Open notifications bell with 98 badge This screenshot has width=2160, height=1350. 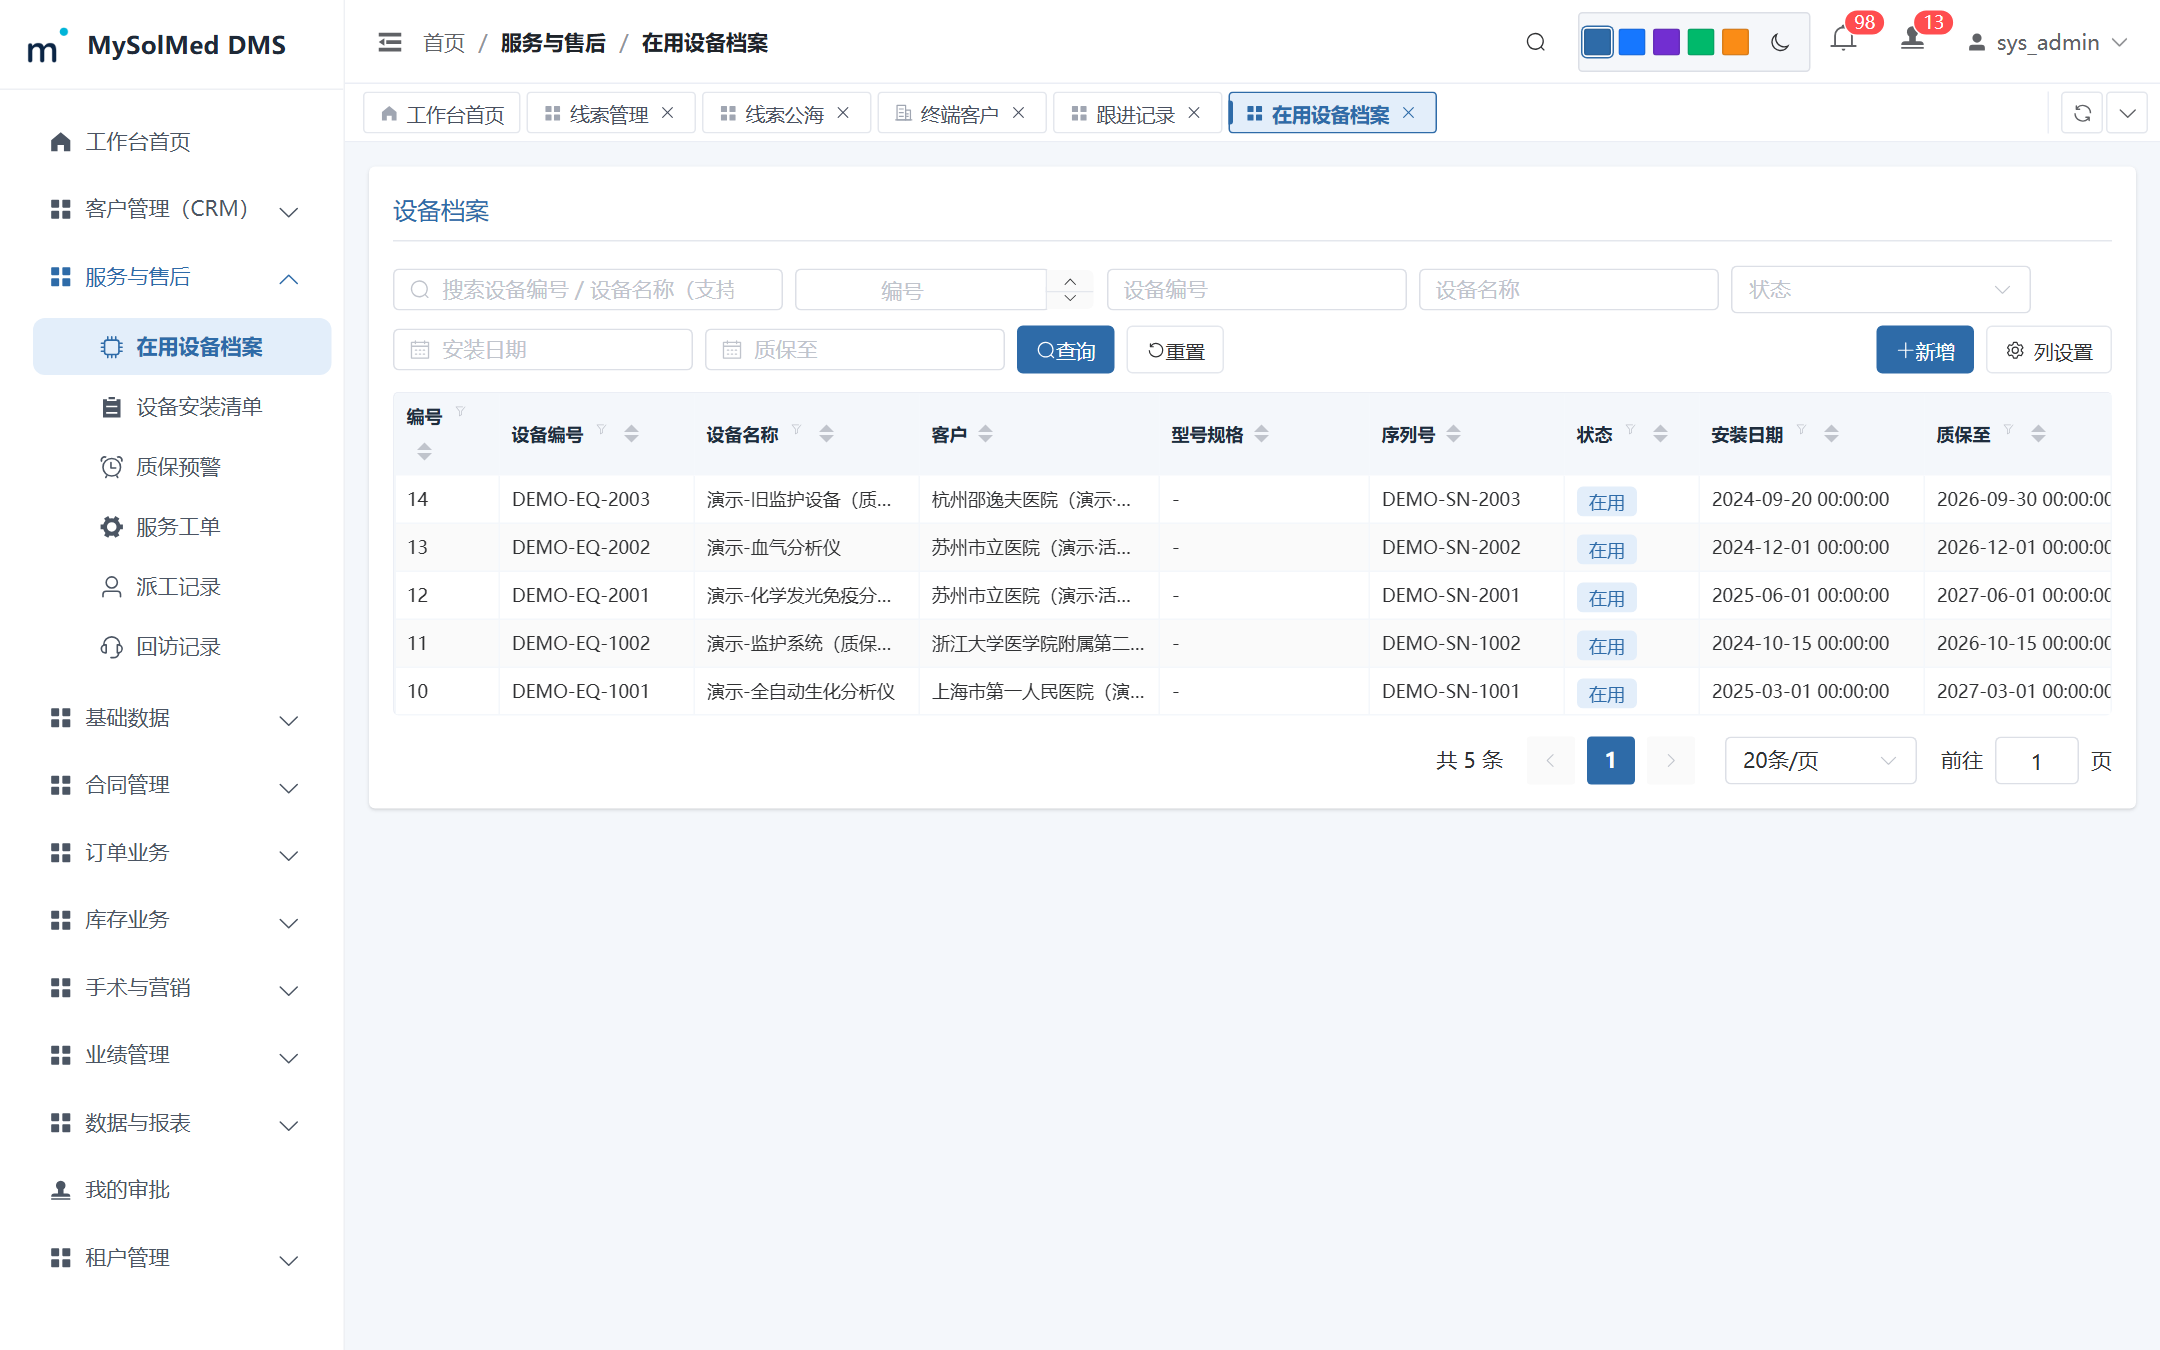click(x=1844, y=40)
